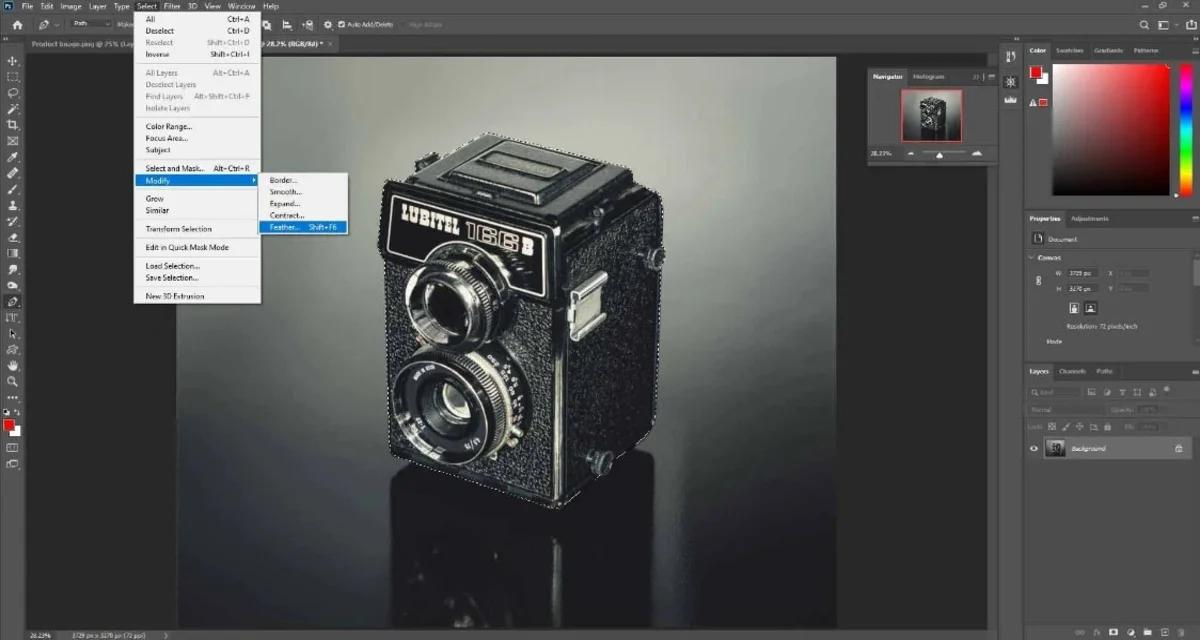
Task: Click the lock icon on Background layer
Action: click(x=1178, y=449)
